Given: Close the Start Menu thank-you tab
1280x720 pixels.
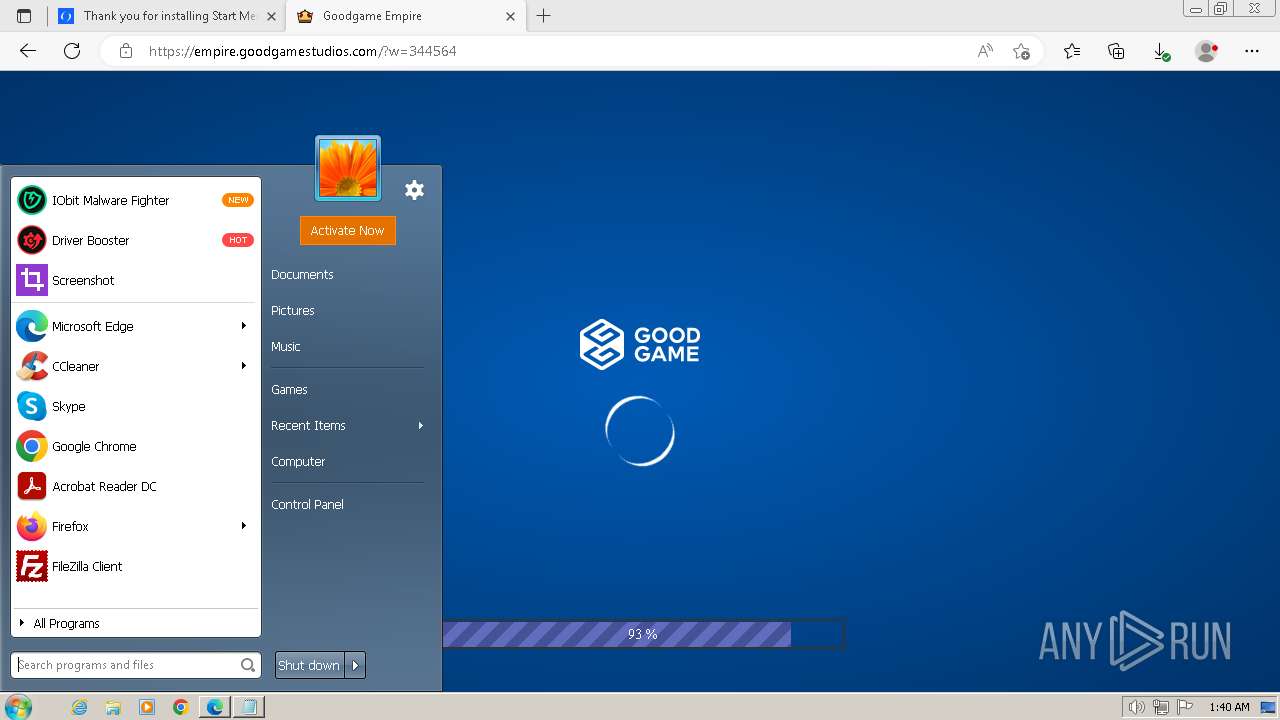Looking at the screenshot, I should coord(271,16).
